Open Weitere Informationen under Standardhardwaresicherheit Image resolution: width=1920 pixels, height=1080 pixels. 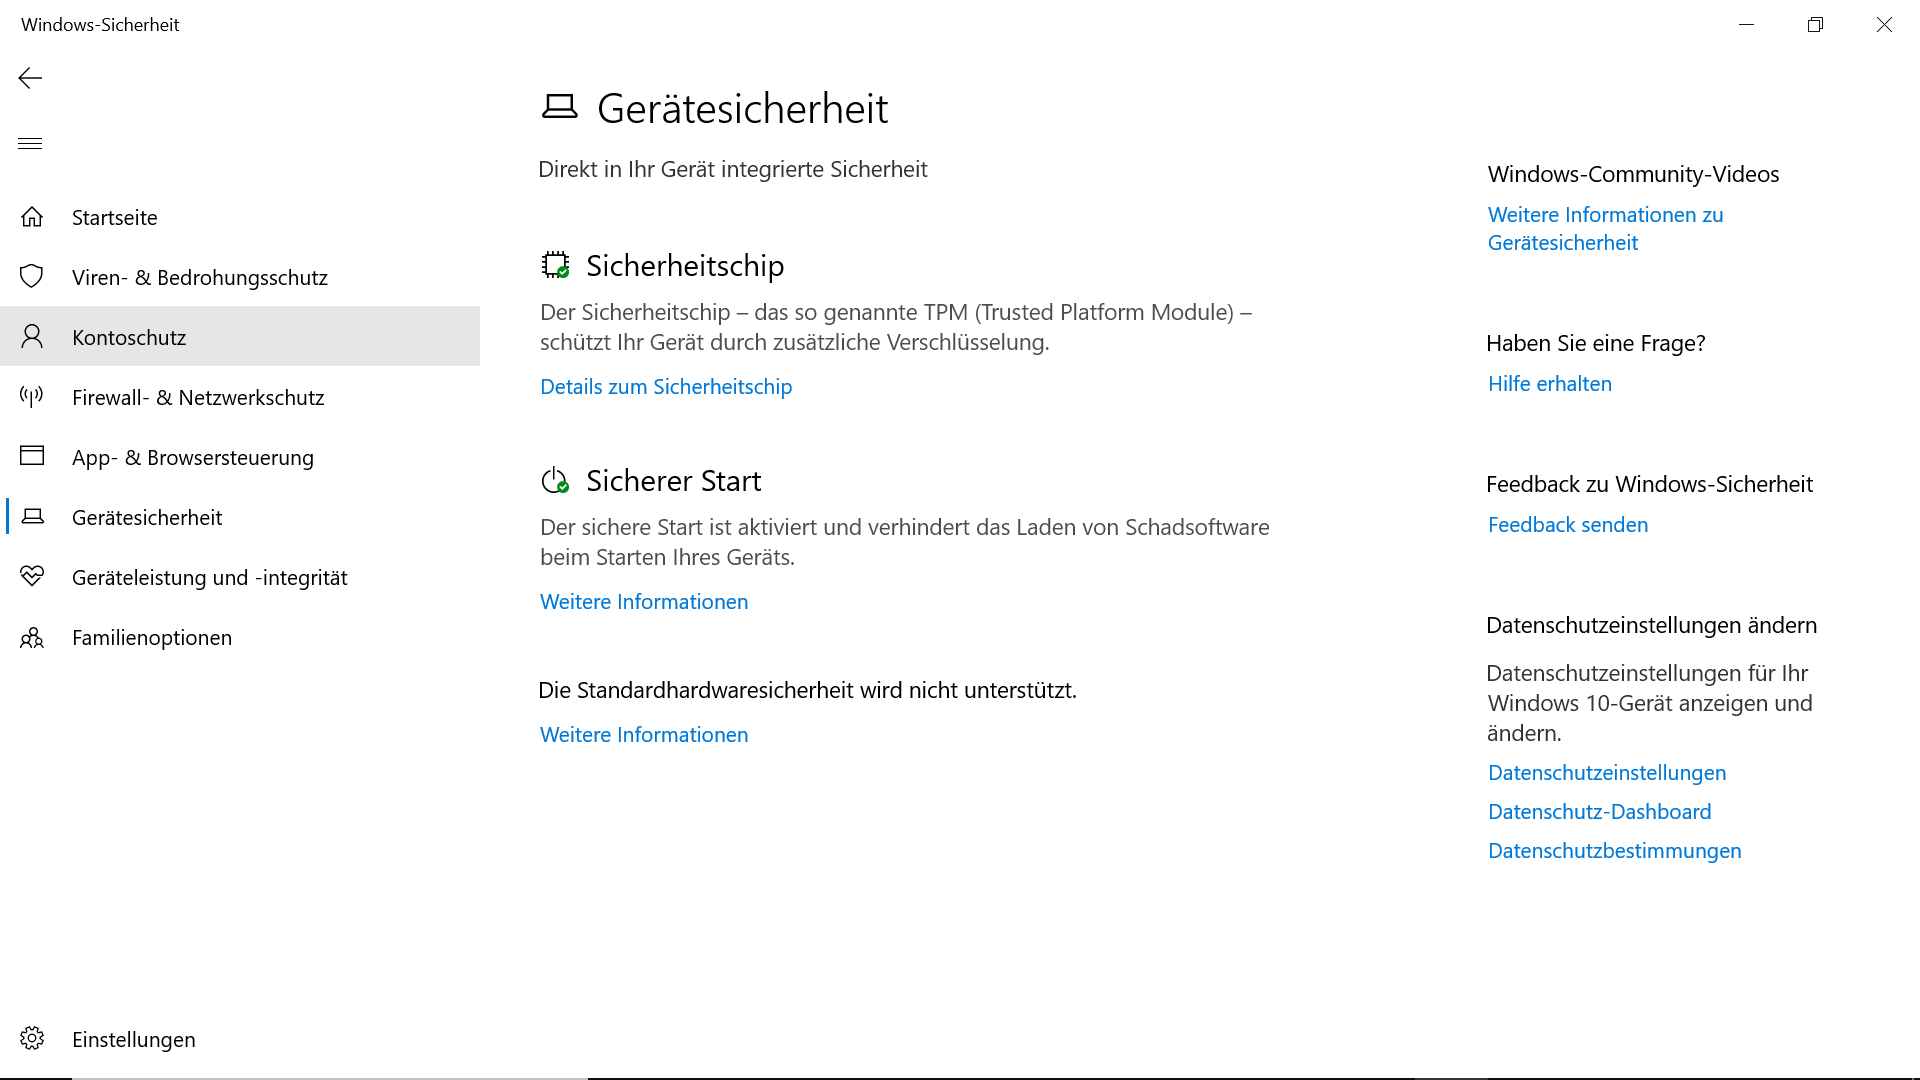click(x=644, y=735)
